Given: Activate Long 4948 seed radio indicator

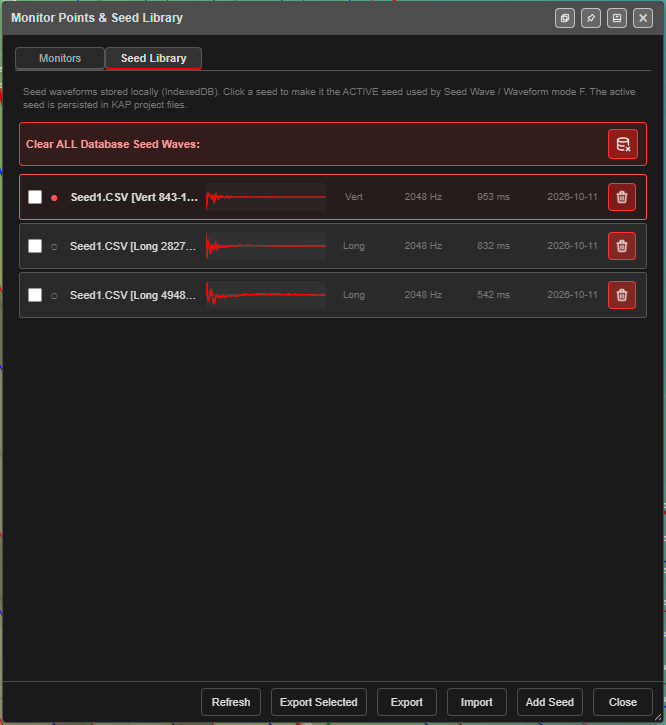Looking at the screenshot, I should [x=54, y=296].
